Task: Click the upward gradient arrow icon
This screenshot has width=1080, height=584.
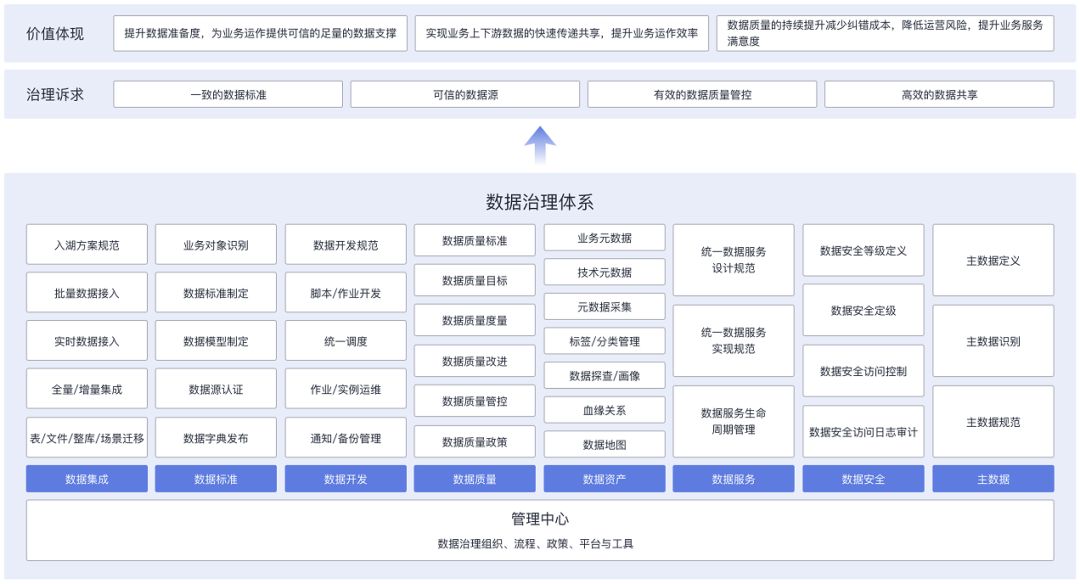Action: [540, 145]
